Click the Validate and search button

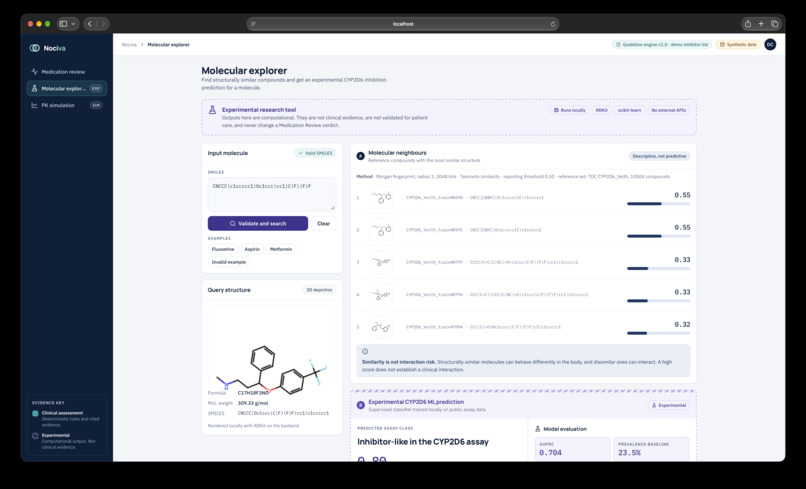click(x=258, y=223)
